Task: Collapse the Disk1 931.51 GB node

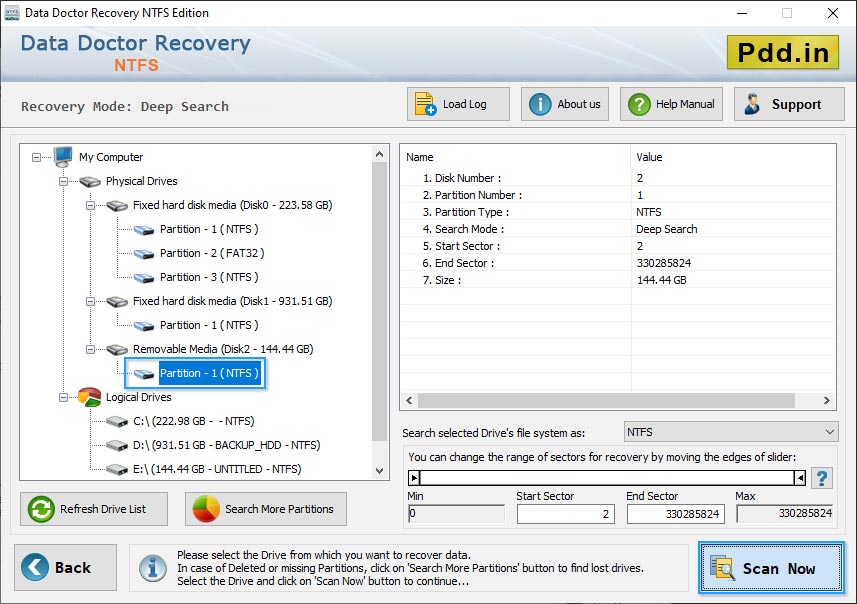Action: (x=90, y=301)
